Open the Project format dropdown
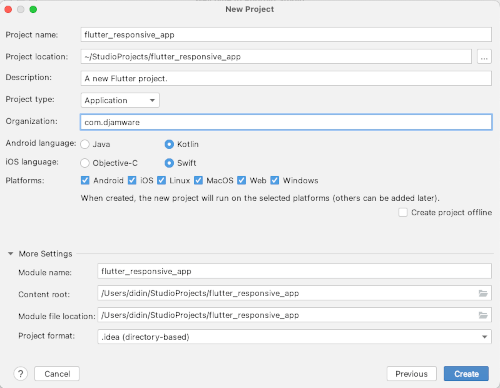This screenshot has height=388, width=500. click(x=294, y=337)
